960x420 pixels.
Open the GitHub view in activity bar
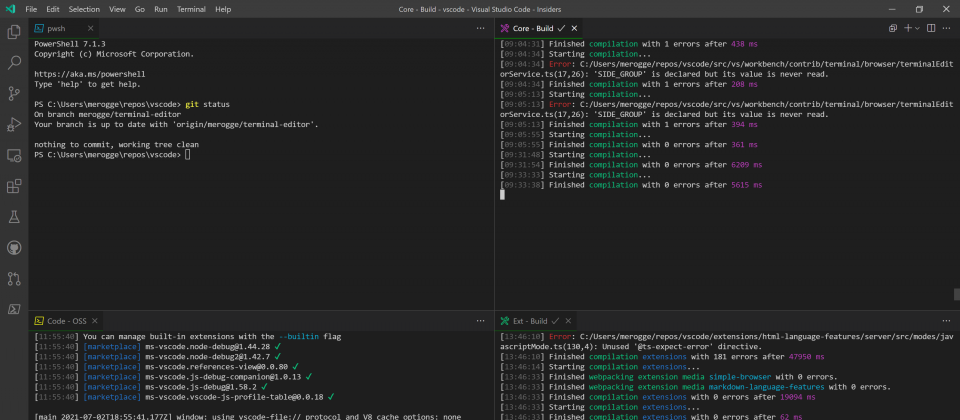tap(13, 247)
